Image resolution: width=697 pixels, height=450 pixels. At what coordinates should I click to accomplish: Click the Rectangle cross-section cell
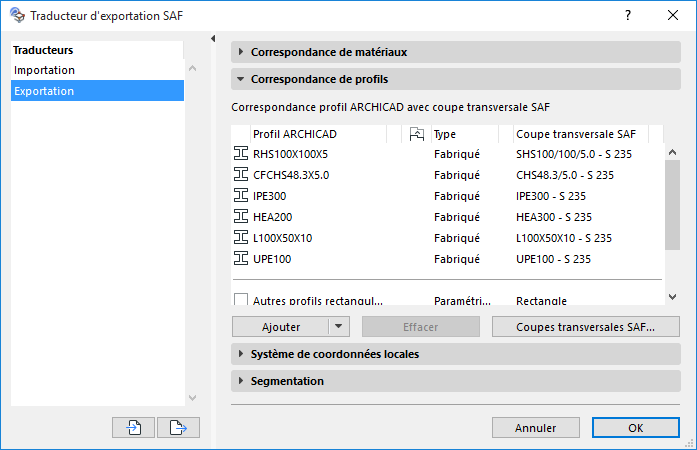pyautogui.click(x=541, y=301)
